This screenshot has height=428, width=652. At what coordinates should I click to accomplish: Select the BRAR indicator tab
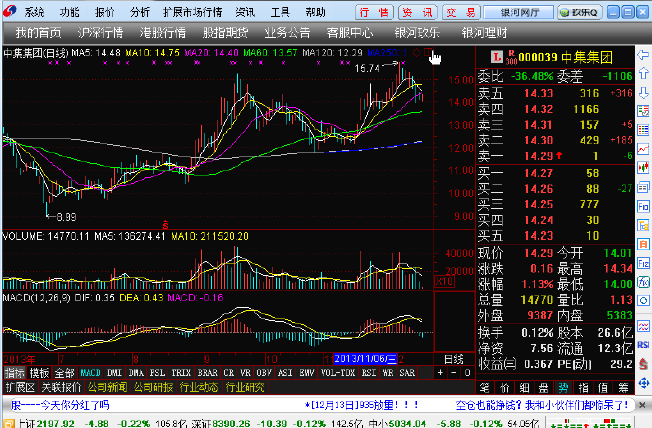tap(207, 373)
